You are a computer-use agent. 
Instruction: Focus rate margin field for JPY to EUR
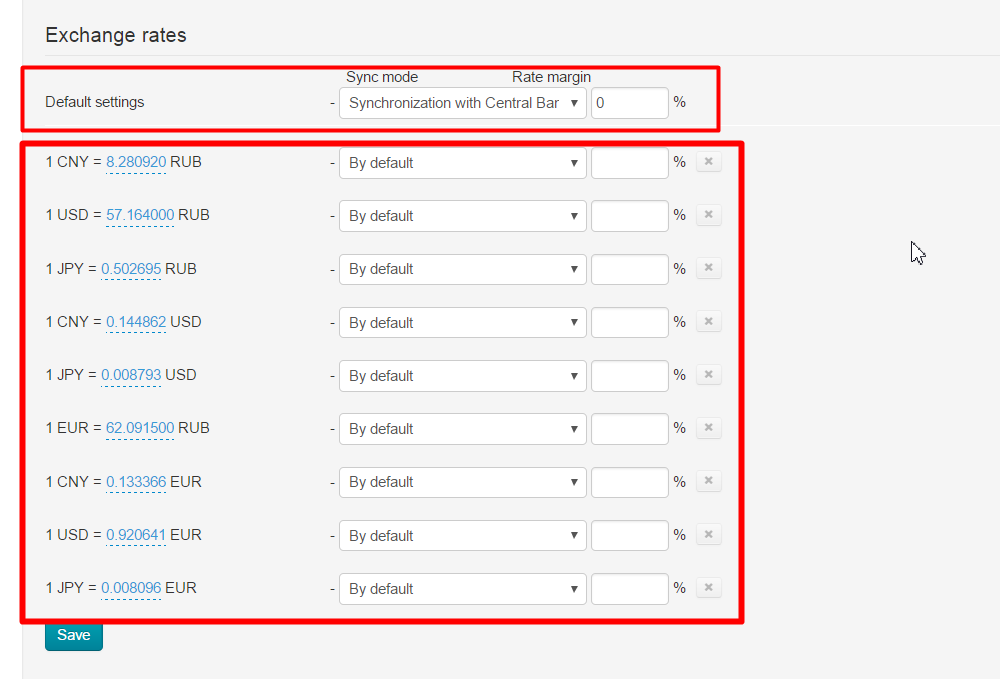(629, 588)
